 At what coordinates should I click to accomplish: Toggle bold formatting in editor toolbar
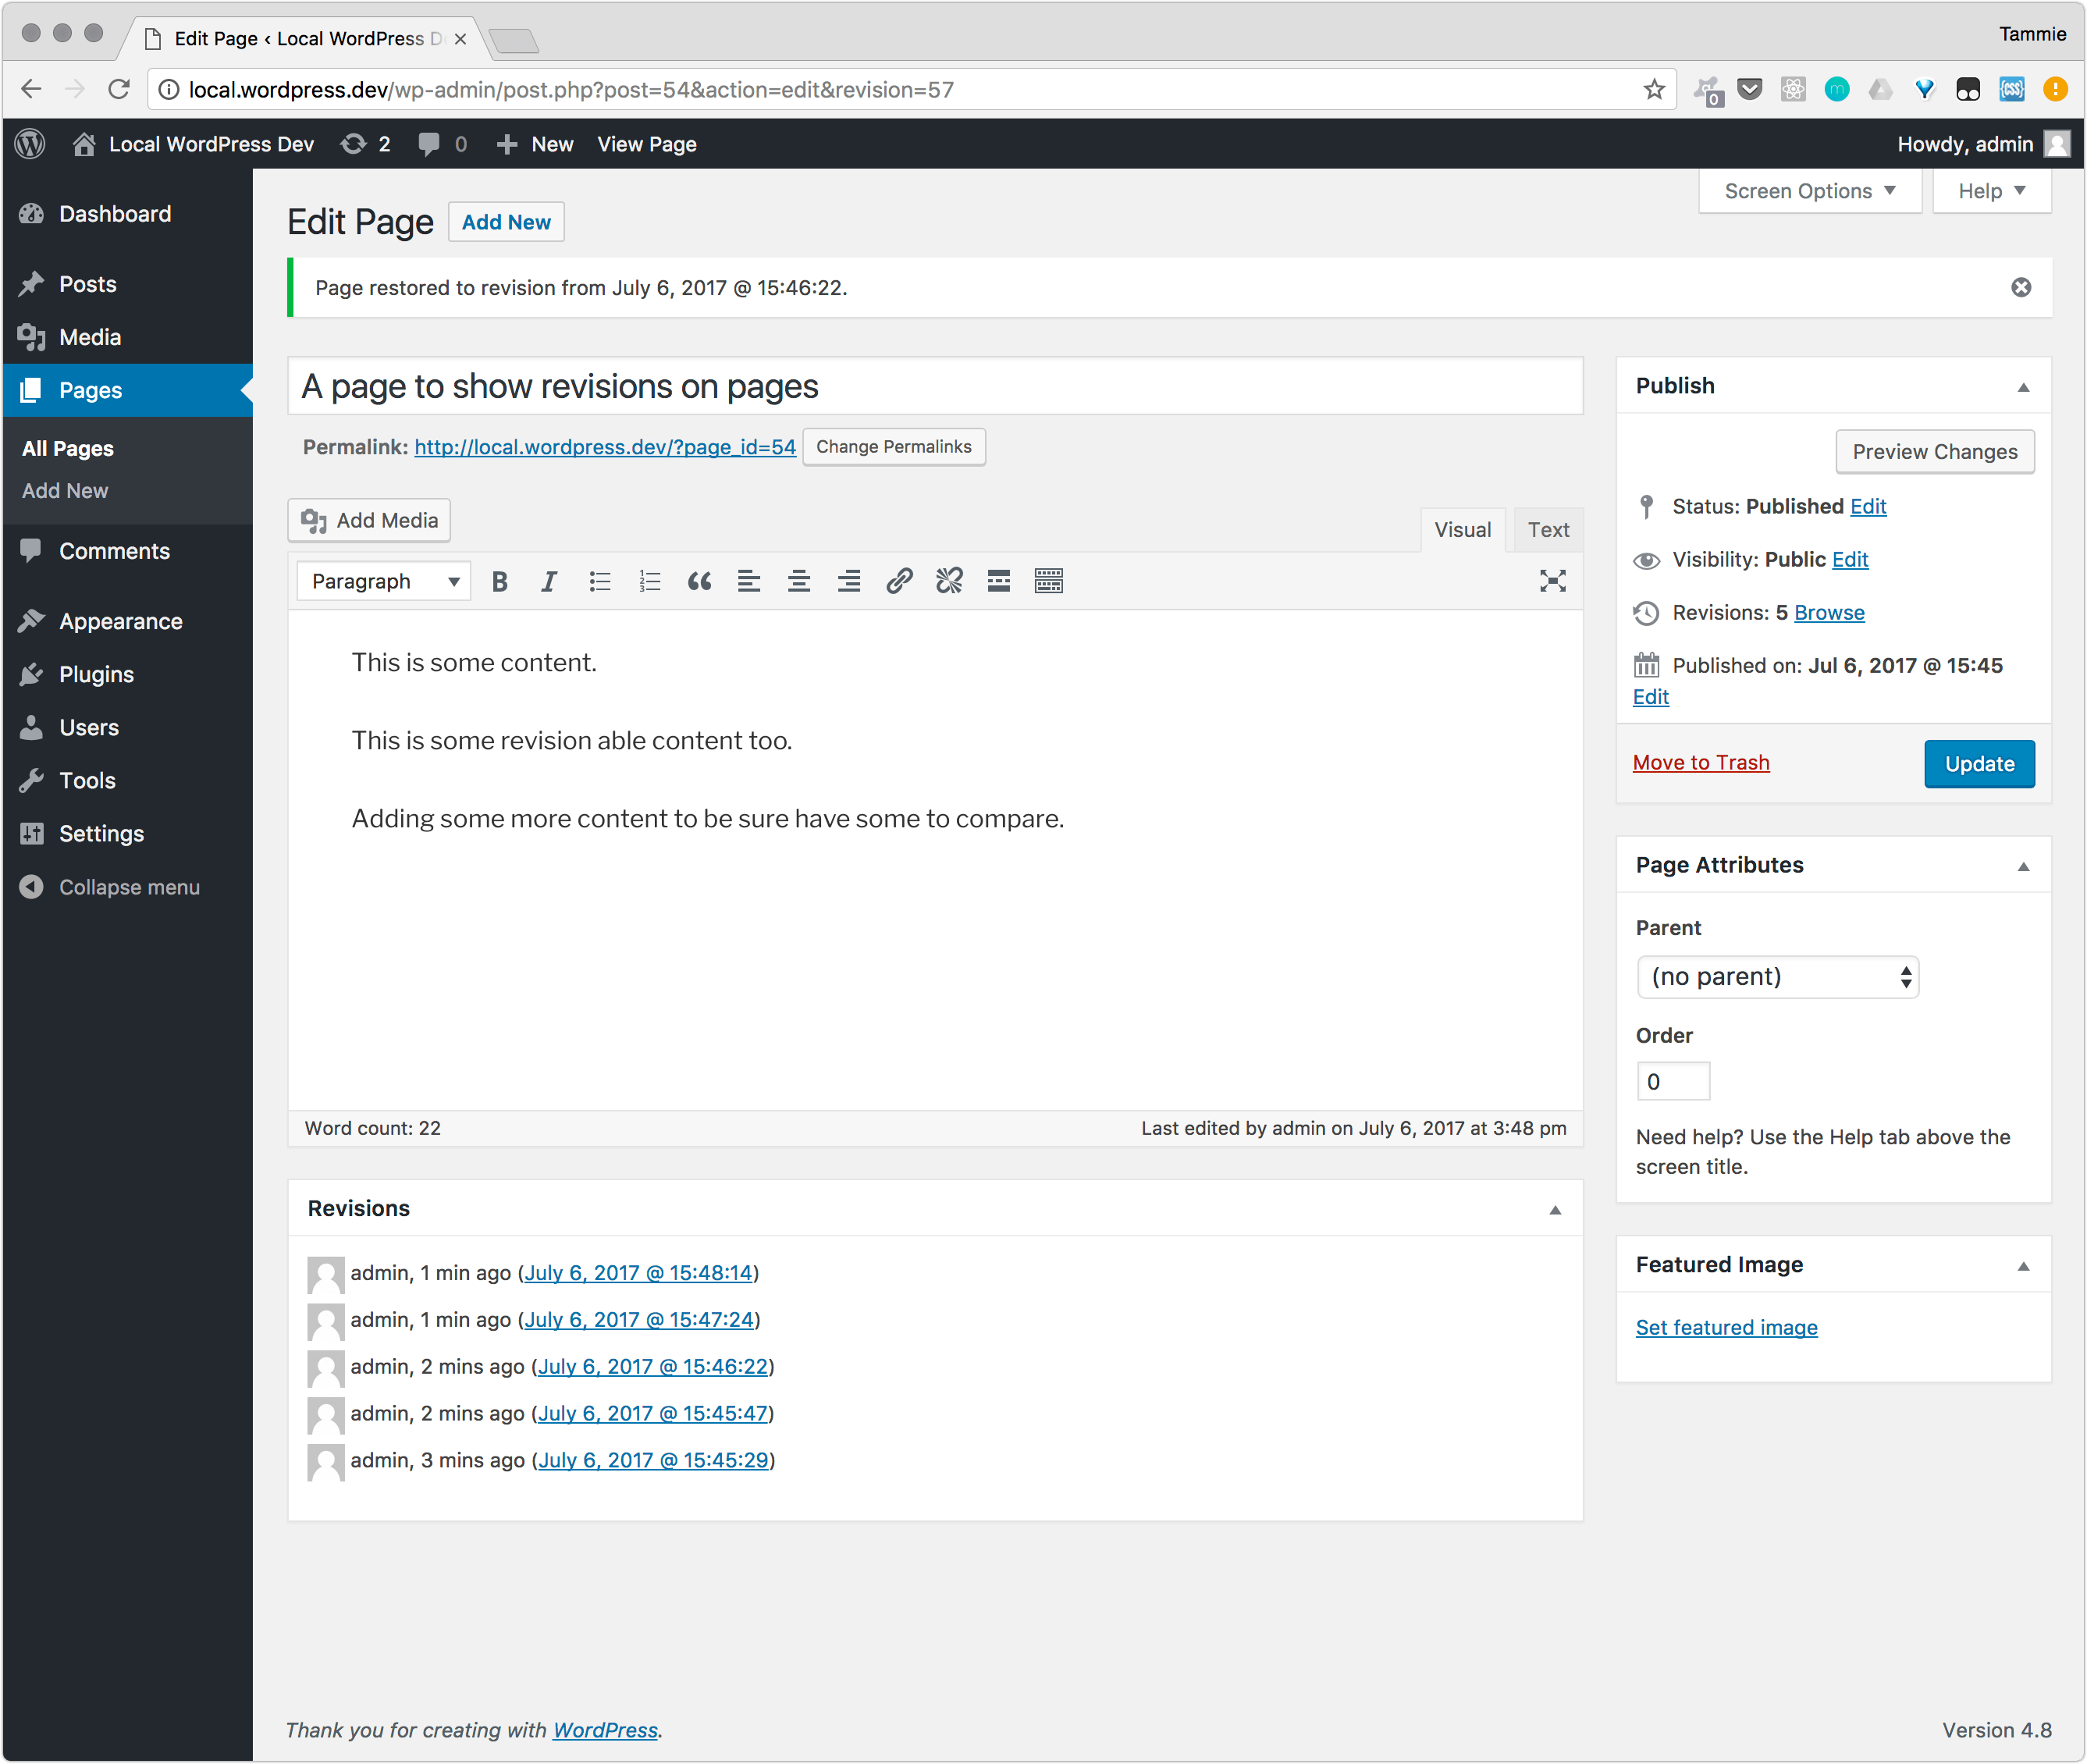pos(499,581)
